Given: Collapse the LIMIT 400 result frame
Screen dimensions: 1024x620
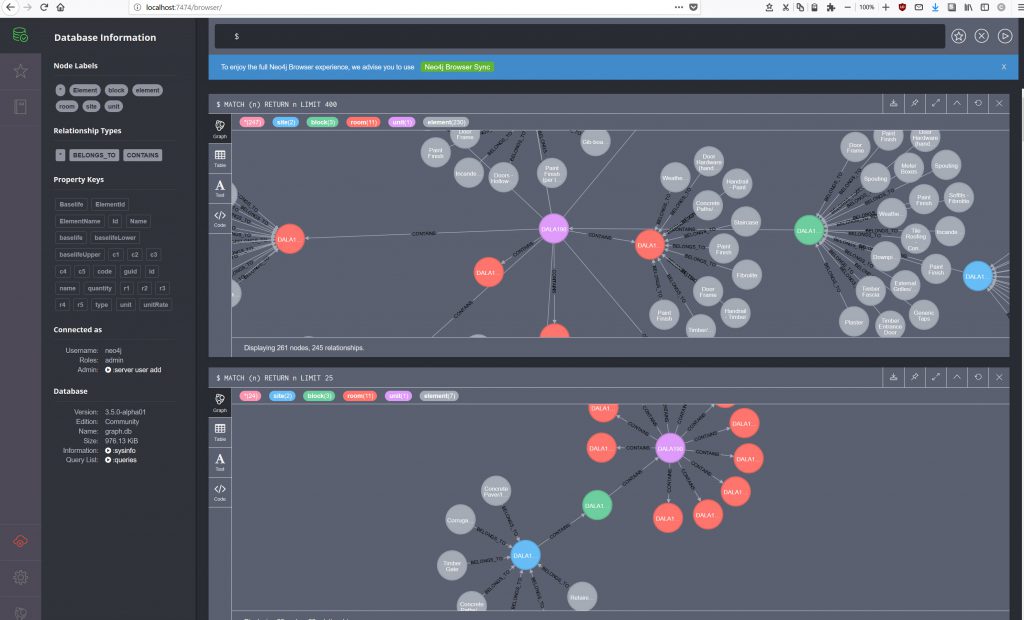Looking at the screenshot, I should 957,103.
